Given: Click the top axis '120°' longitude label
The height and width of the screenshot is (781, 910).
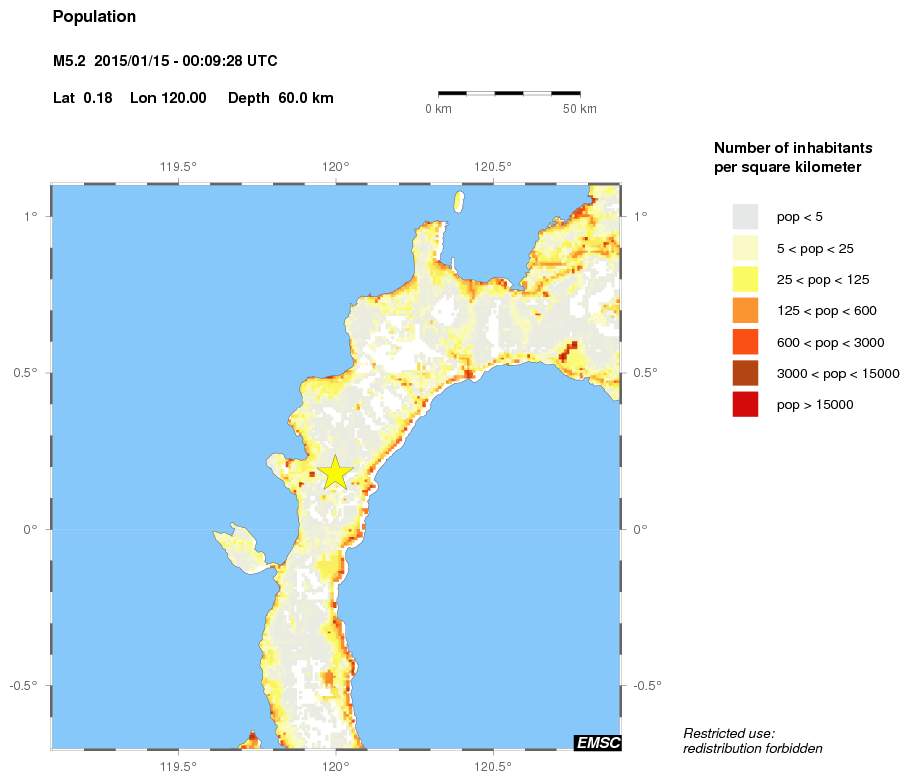Looking at the screenshot, I should tap(335, 166).
